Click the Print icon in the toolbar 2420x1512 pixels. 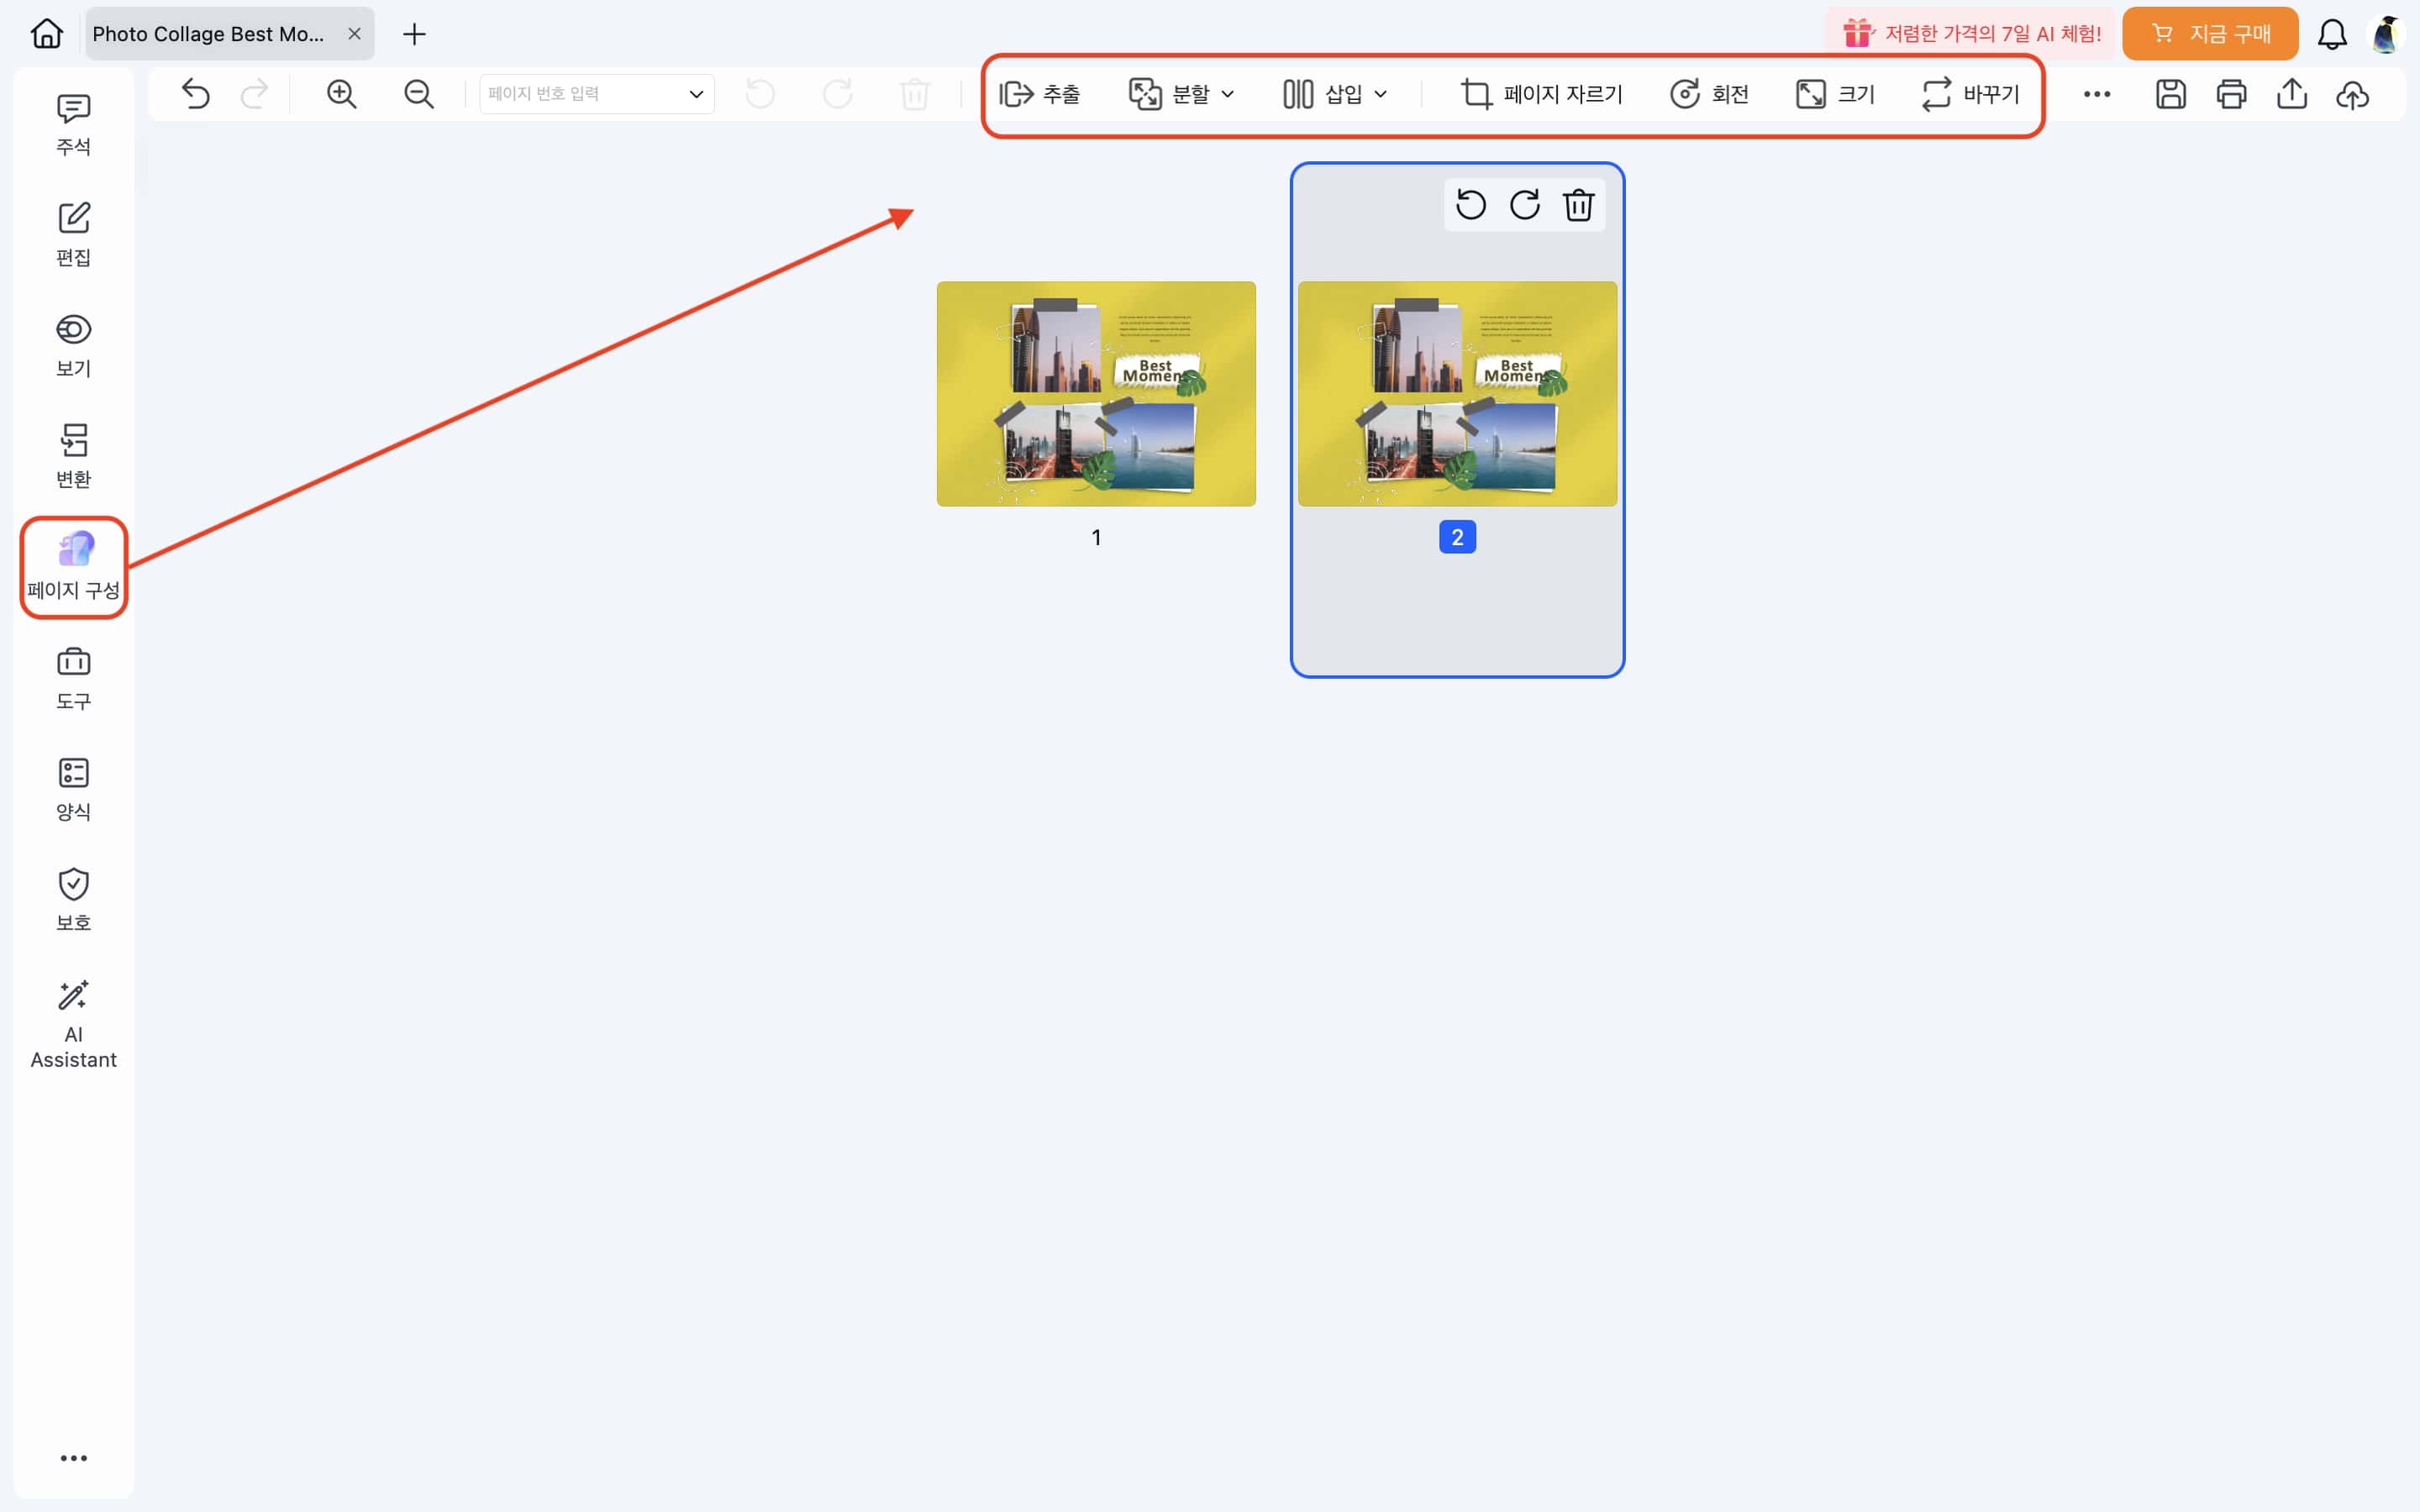(2231, 94)
